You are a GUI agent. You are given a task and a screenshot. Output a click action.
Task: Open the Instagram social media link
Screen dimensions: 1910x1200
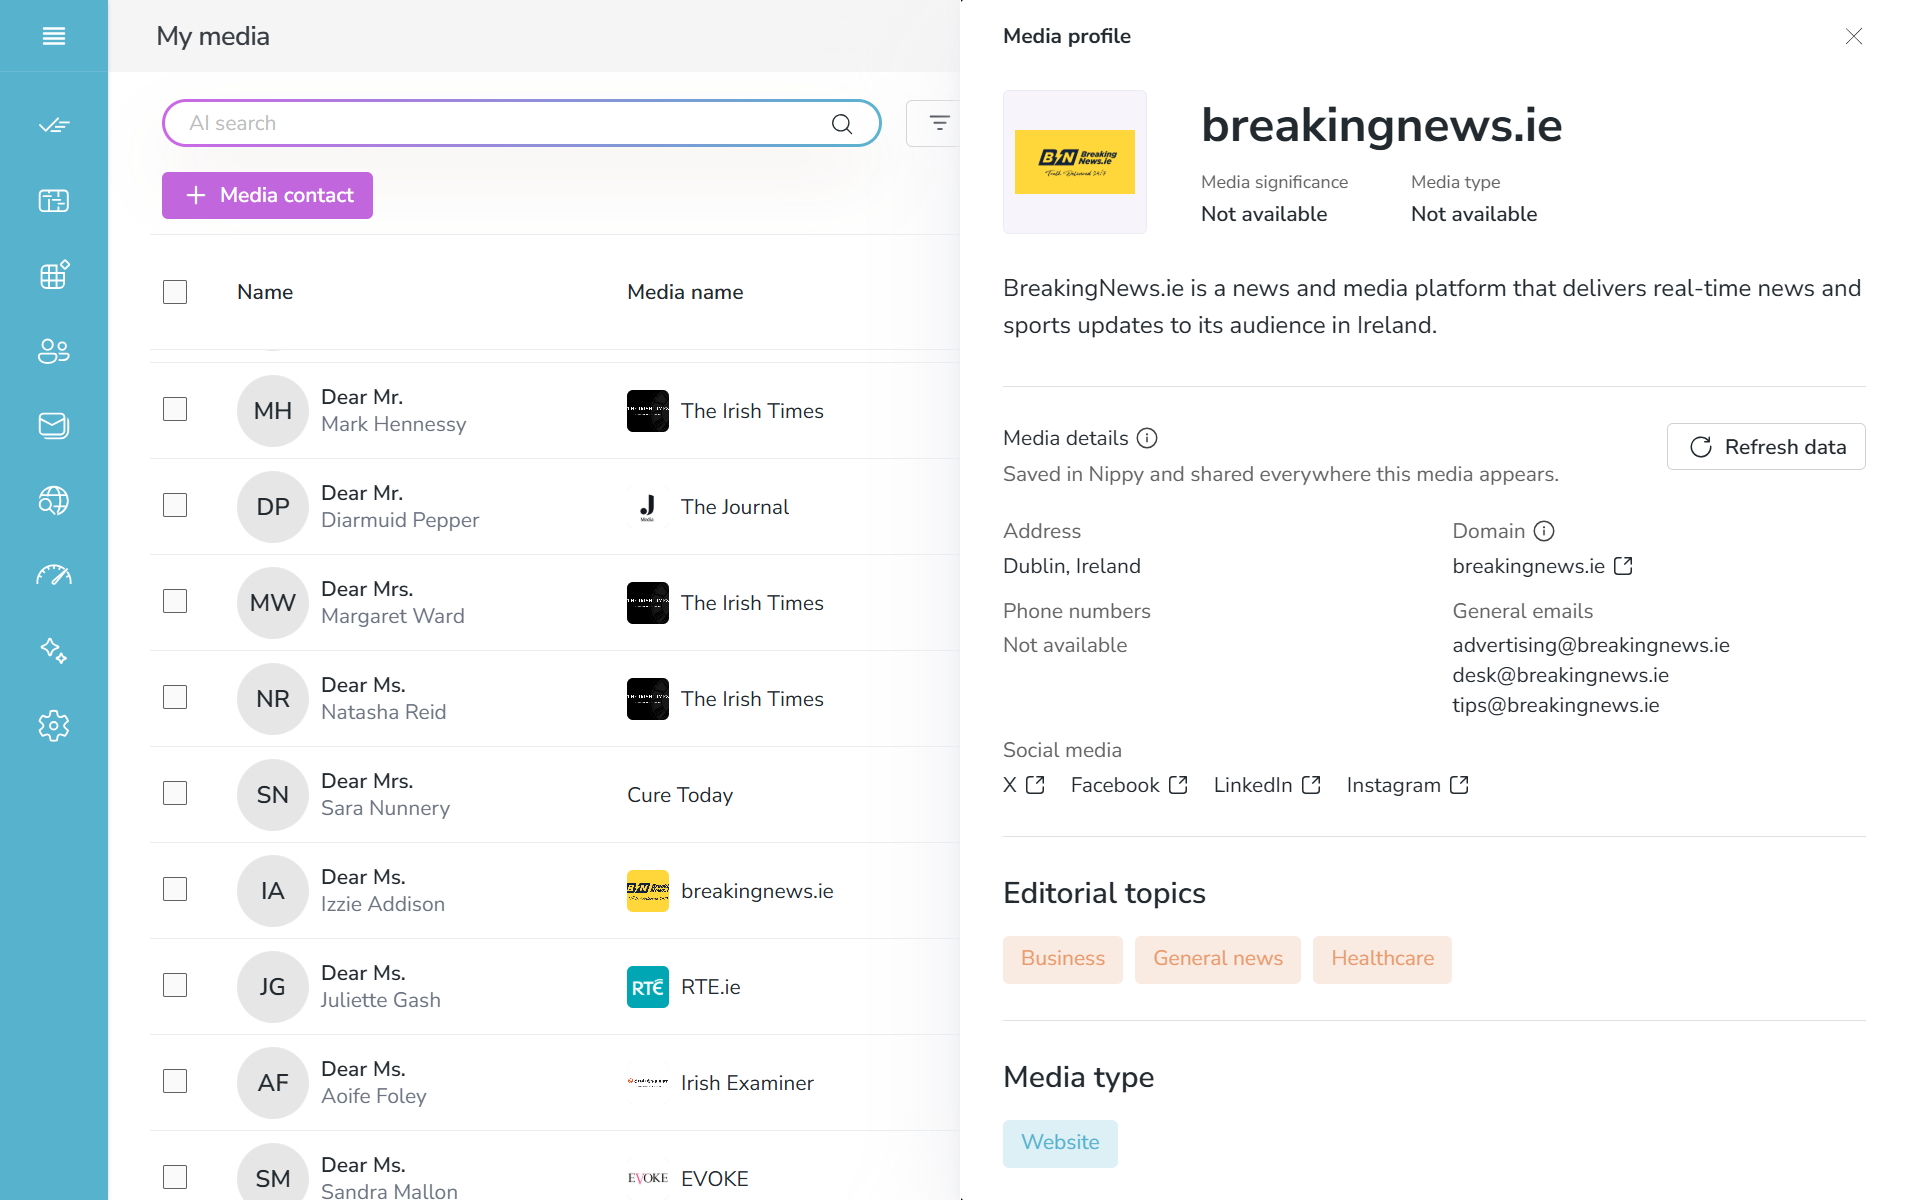click(x=1407, y=785)
